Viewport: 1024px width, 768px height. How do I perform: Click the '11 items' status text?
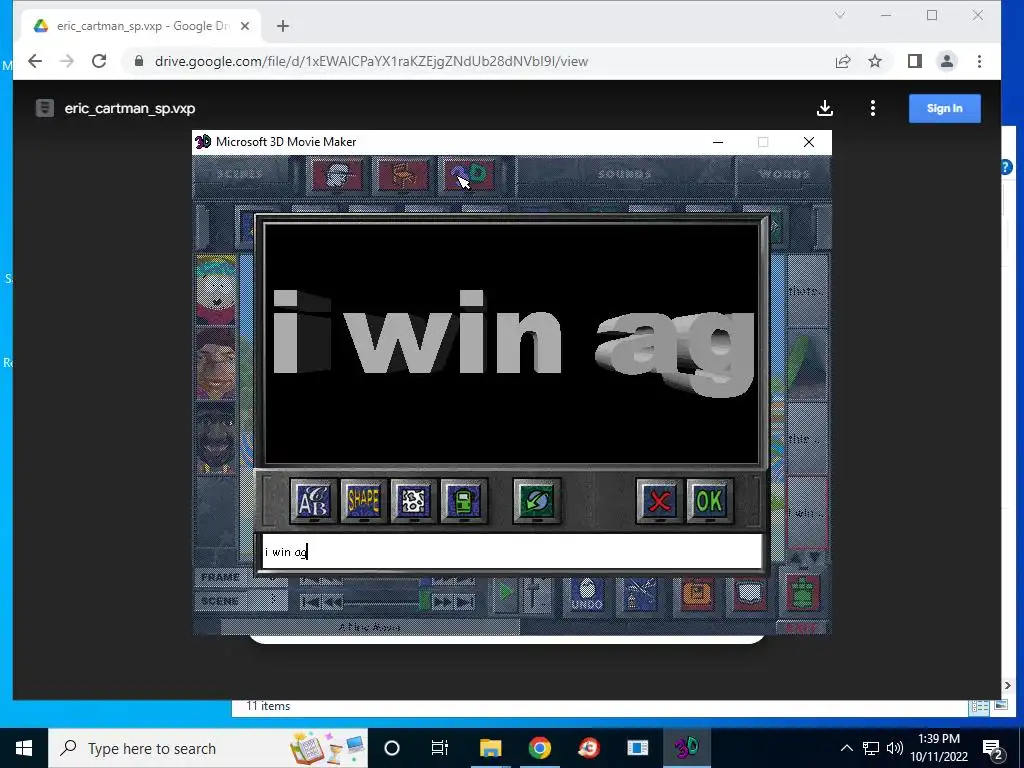268,706
